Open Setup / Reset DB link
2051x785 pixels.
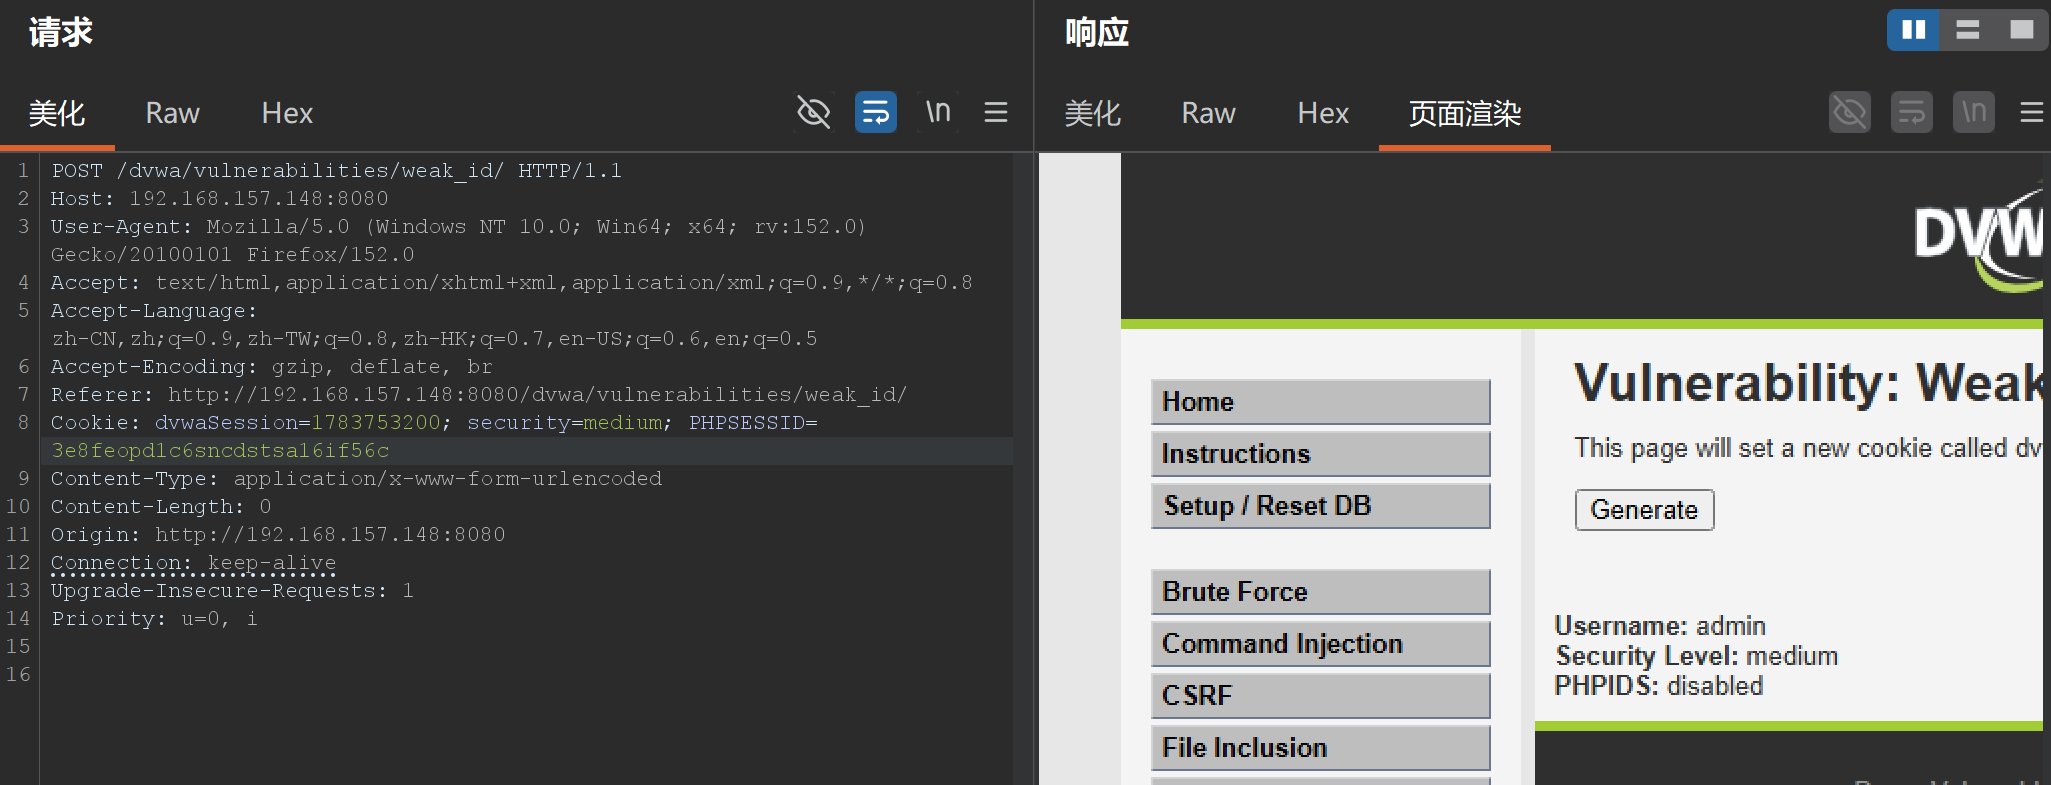coord(1320,506)
